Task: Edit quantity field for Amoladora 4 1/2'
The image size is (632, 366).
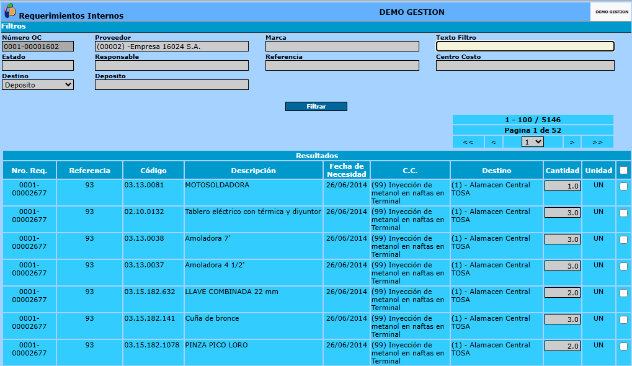Action: (x=562, y=266)
